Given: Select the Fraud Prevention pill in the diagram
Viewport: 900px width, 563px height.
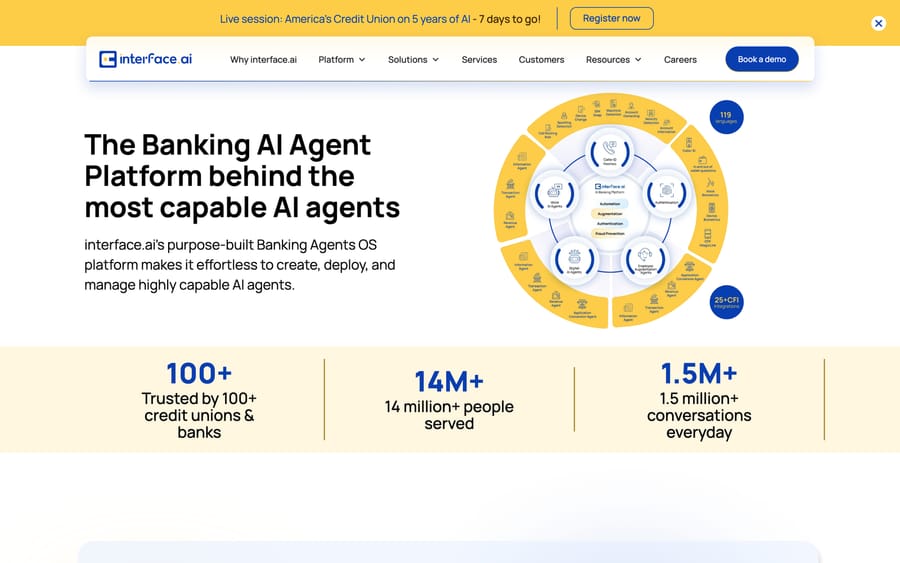Looking at the screenshot, I should point(610,234).
